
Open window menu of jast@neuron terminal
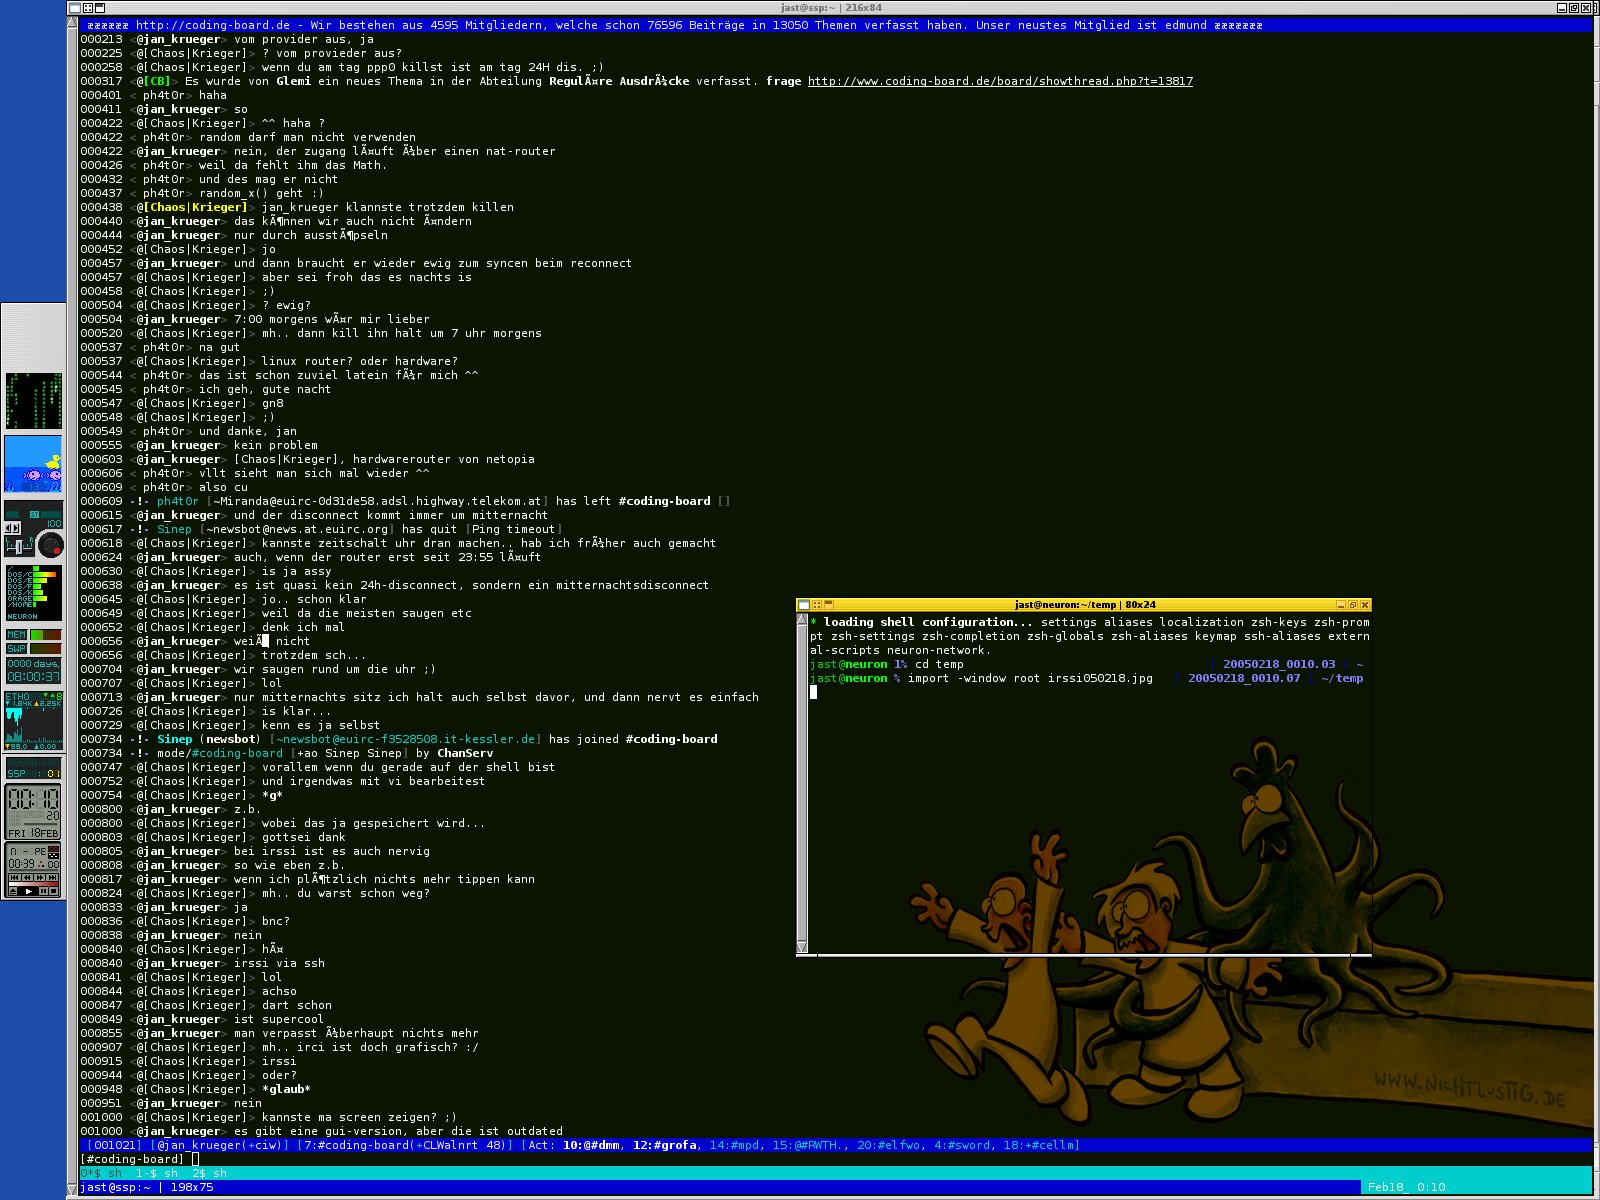click(x=802, y=605)
